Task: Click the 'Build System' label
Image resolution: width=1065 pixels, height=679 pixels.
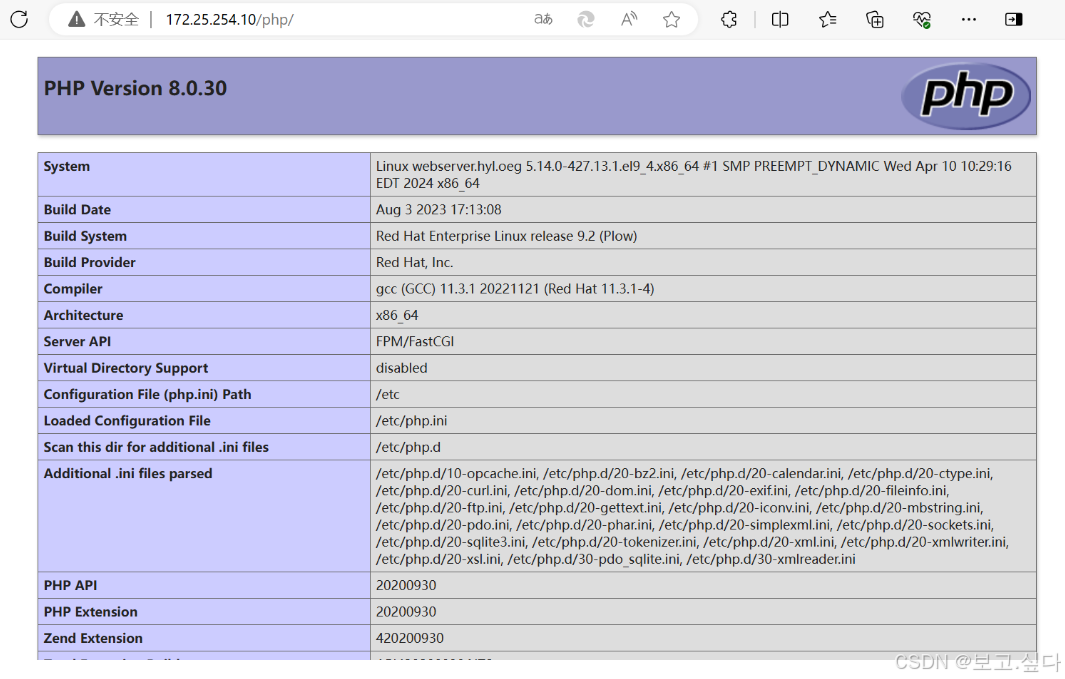Action: tap(86, 236)
